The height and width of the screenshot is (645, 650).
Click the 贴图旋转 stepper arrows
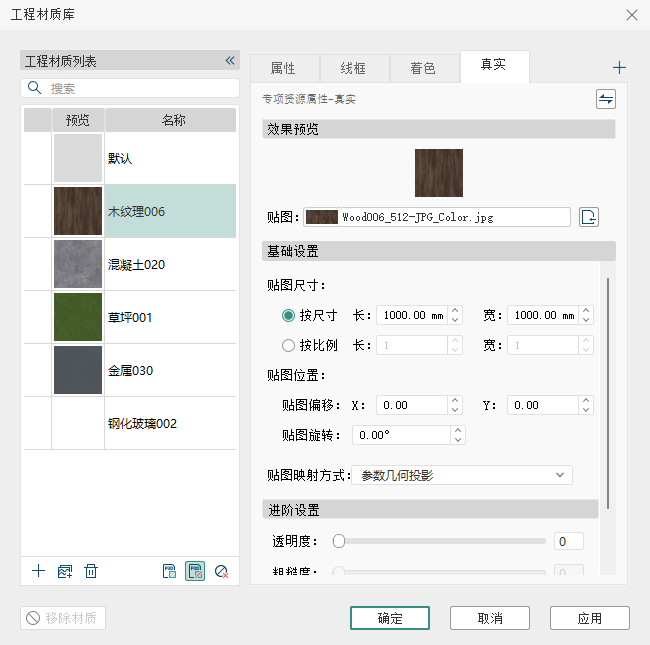(458, 435)
